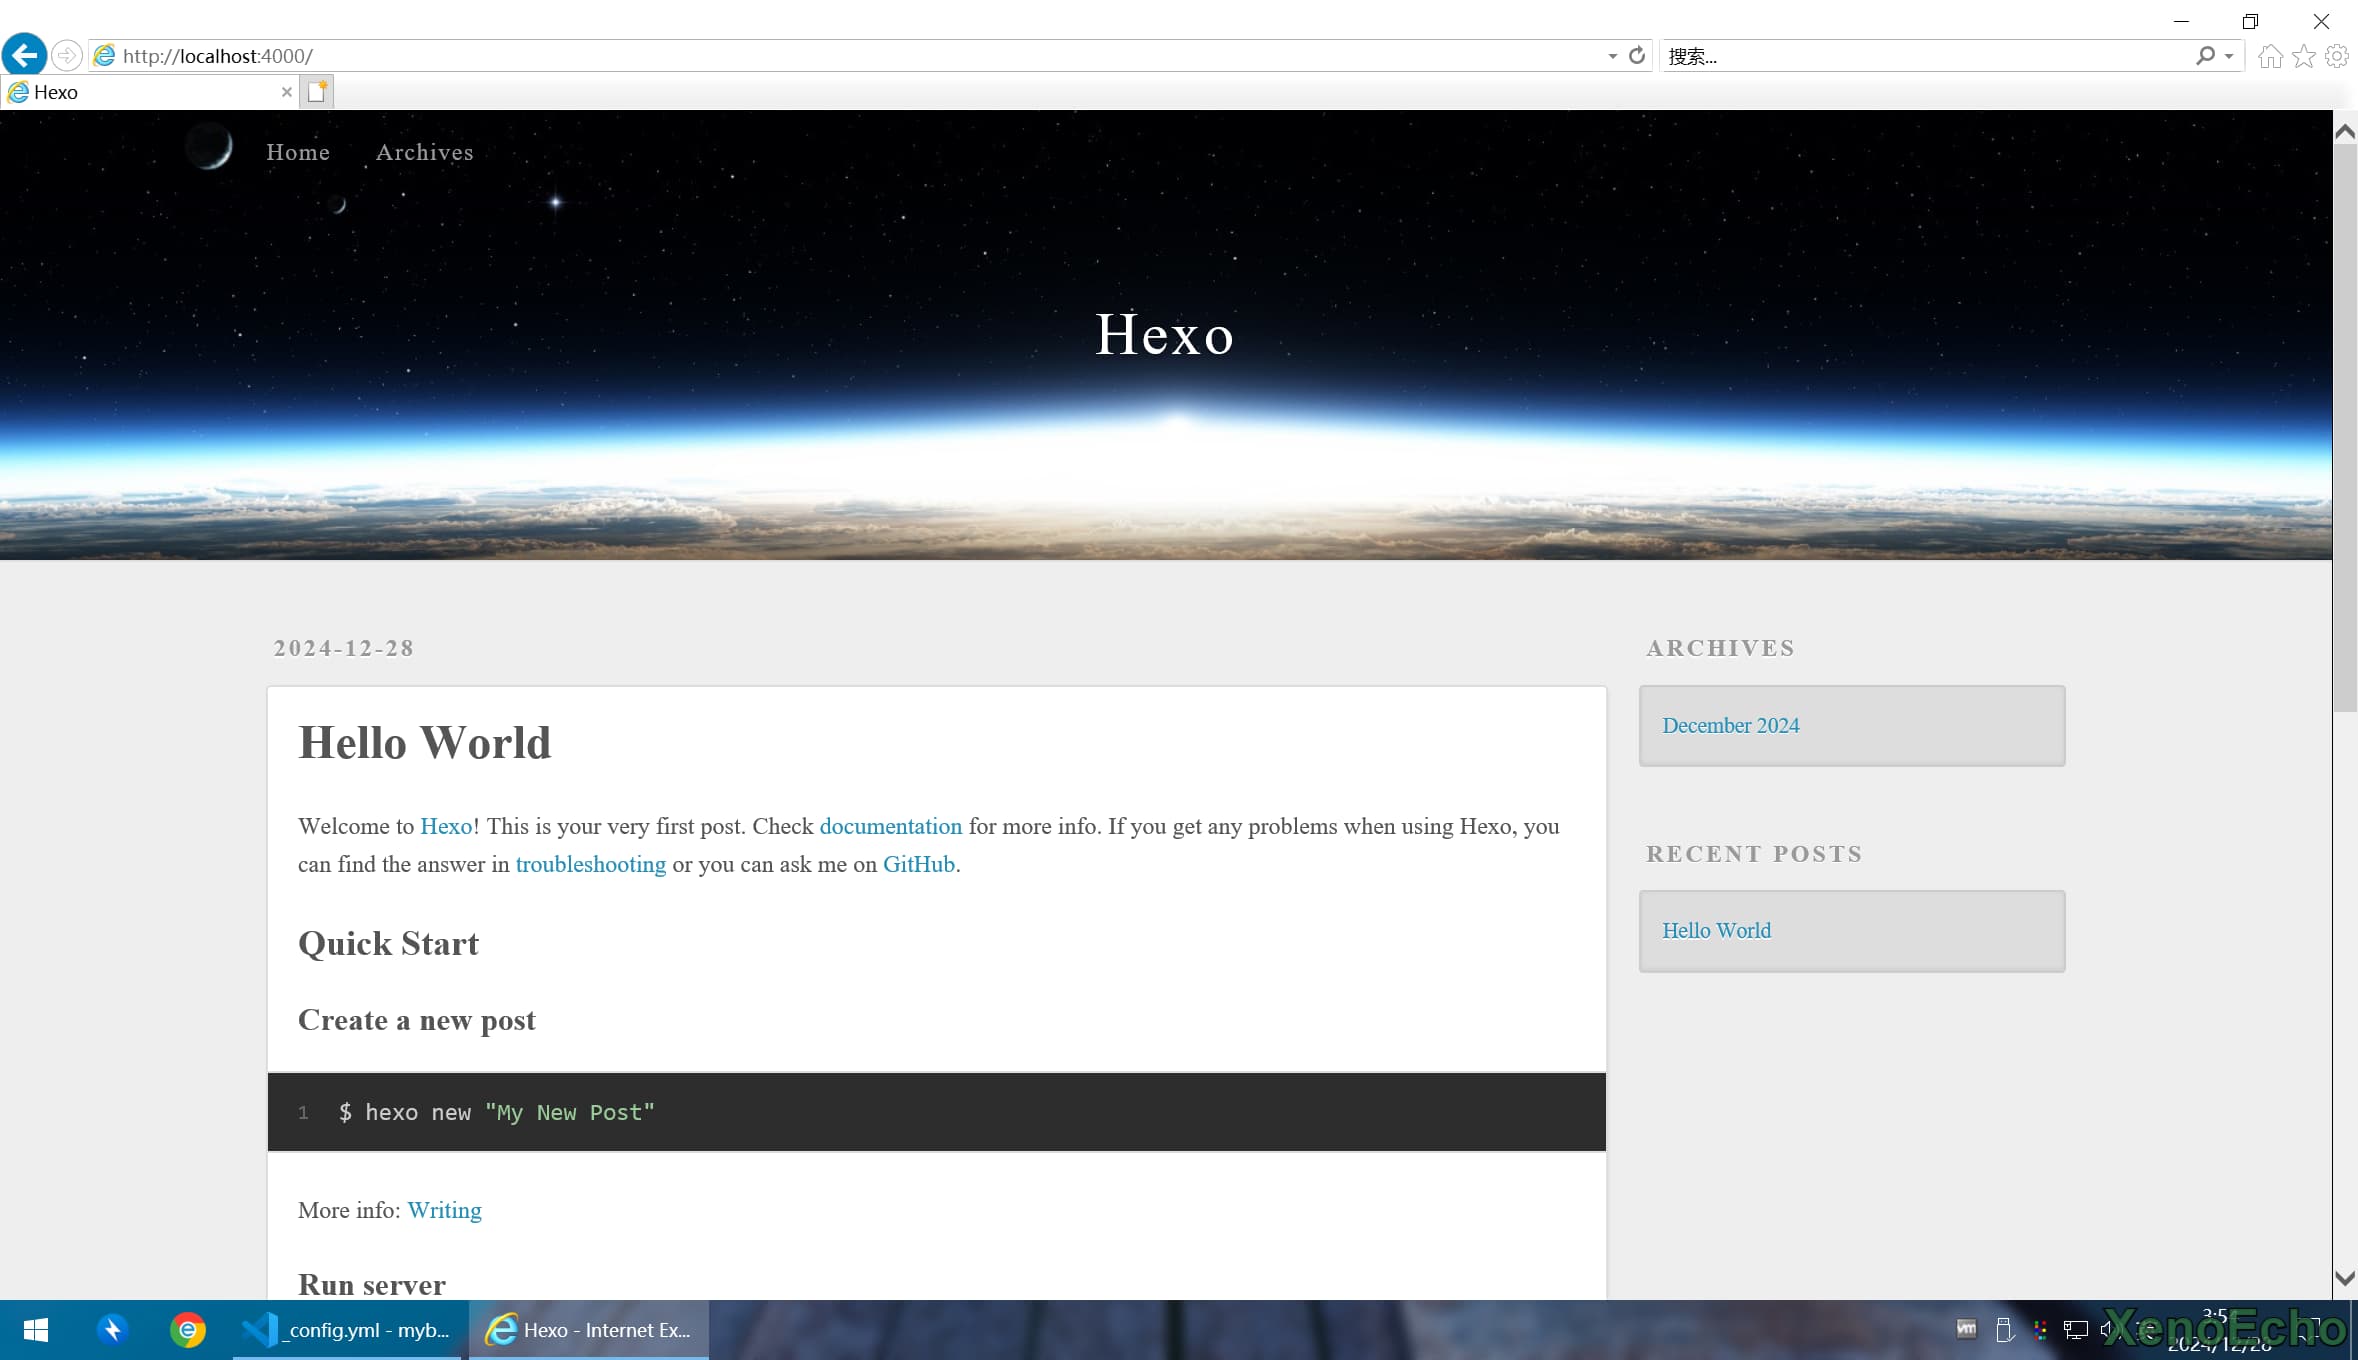Open the troubleshooting link
The width and height of the screenshot is (2358, 1360).
(x=590, y=864)
